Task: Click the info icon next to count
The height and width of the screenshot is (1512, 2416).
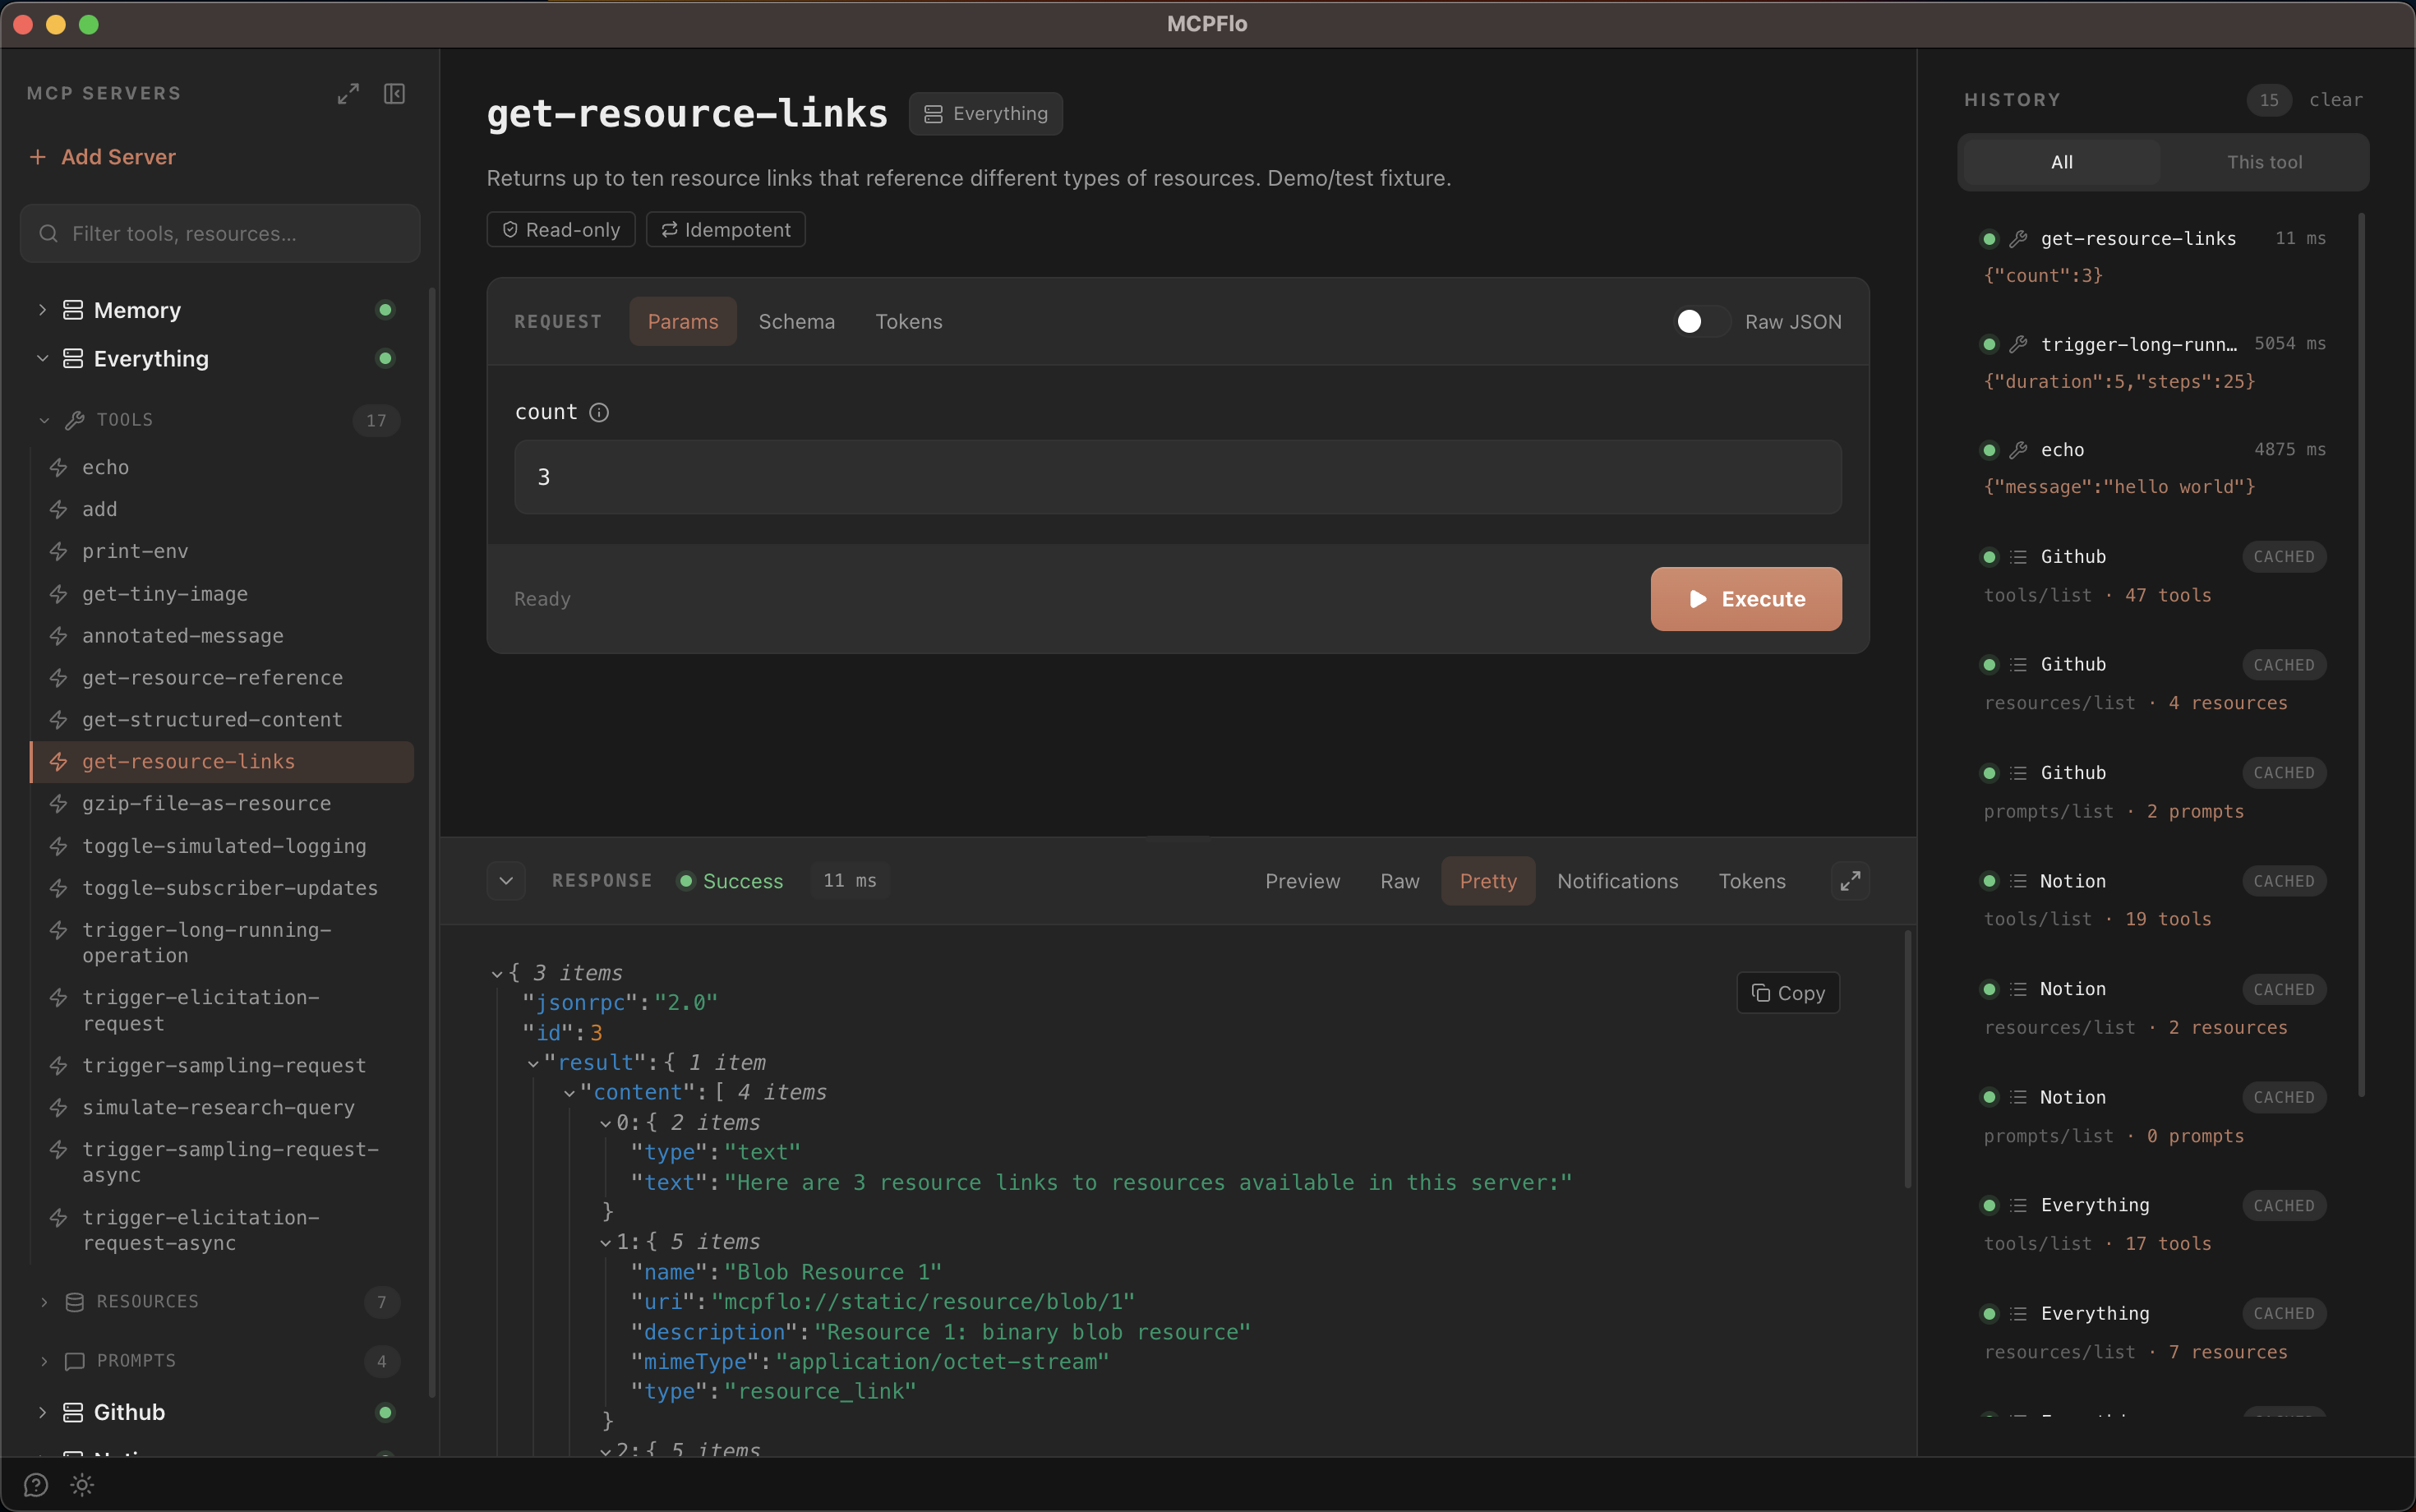Action: pos(599,412)
